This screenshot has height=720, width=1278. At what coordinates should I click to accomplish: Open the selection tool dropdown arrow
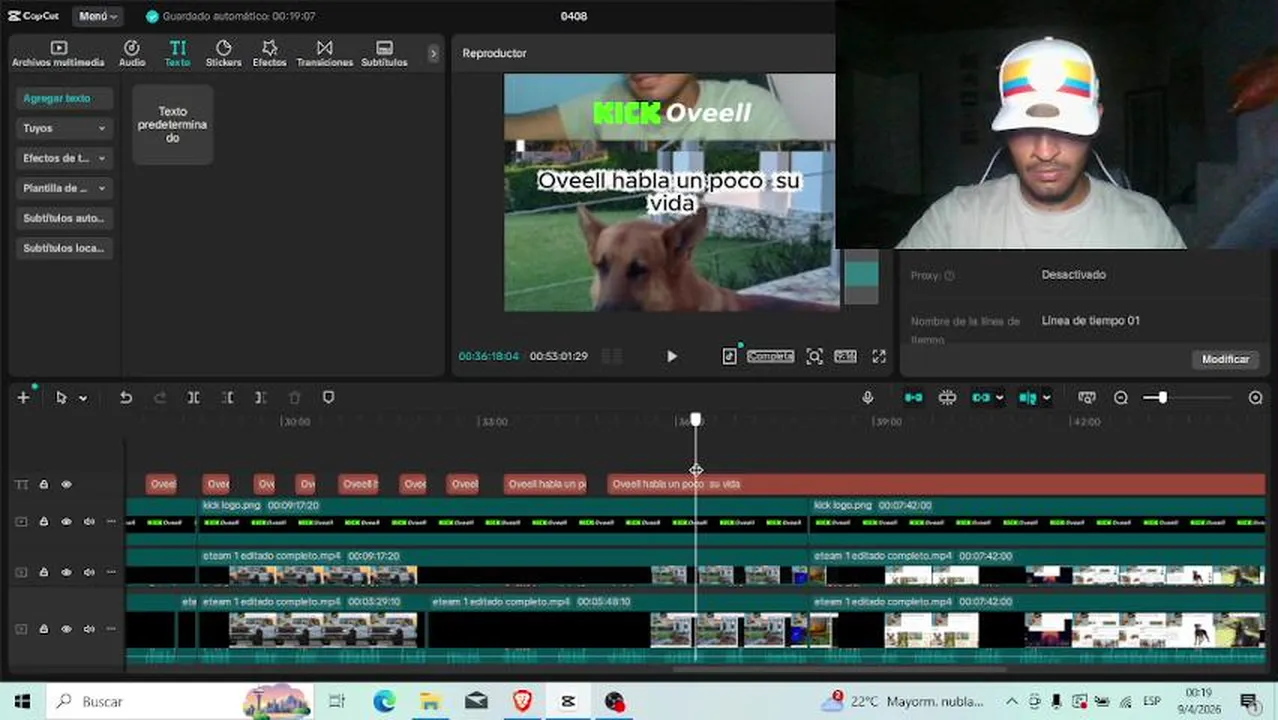[x=83, y=398]
